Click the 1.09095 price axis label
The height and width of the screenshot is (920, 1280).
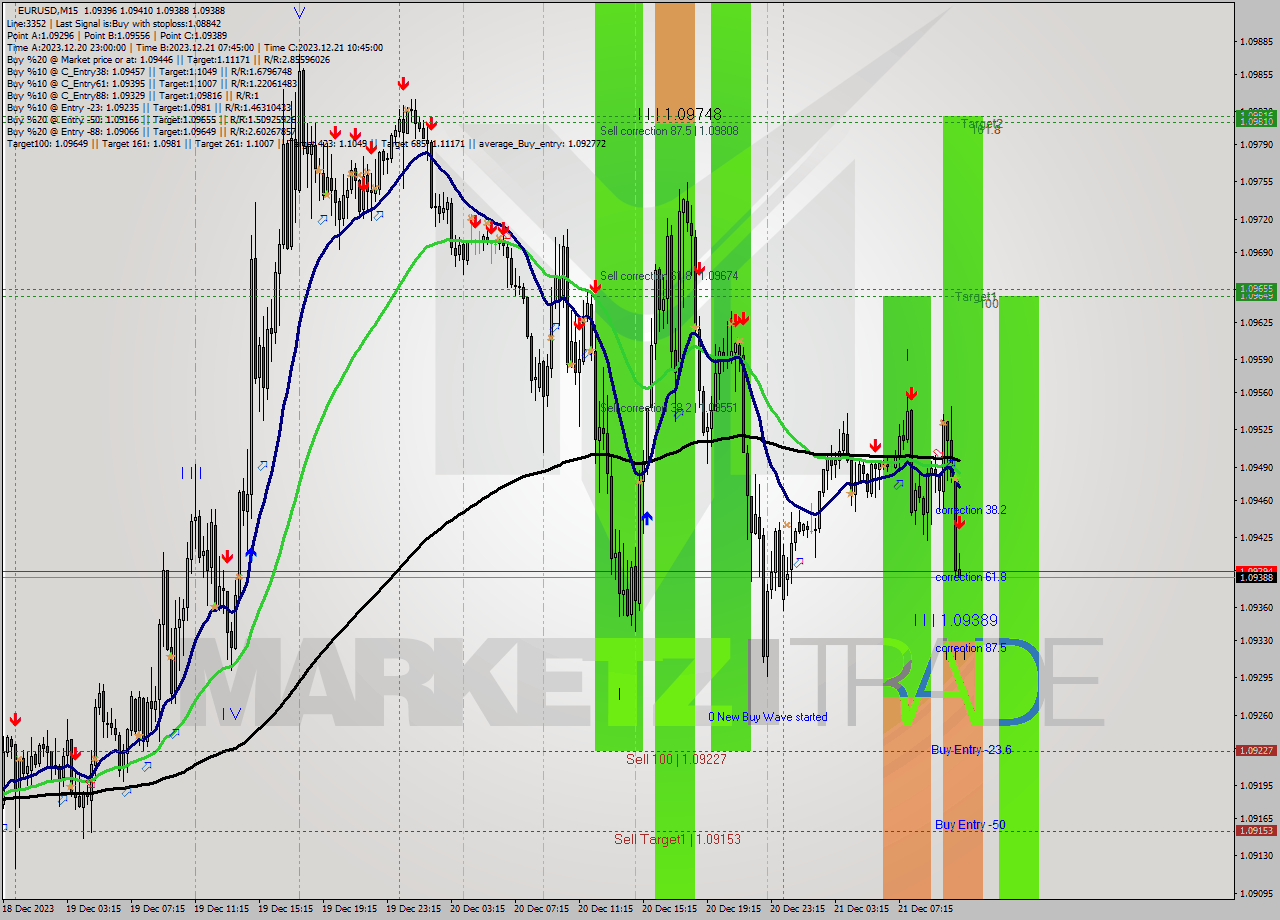1256,893
